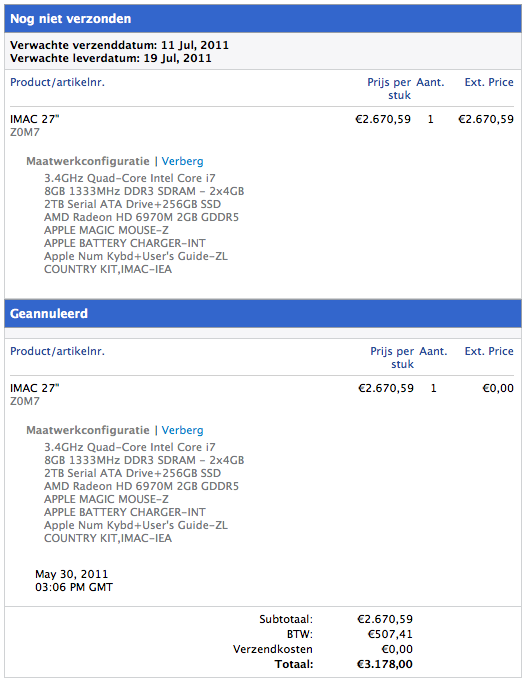The height and width of the screenshot is (681, 525).
Task: Click the Aant. header in the Geannuleerd table
Action: click(x=433, y=351)
